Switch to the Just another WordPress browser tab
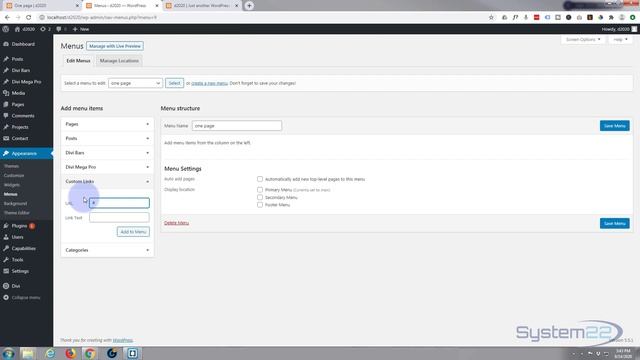Viewport: 640px width, 360px height. pos(202,6)
